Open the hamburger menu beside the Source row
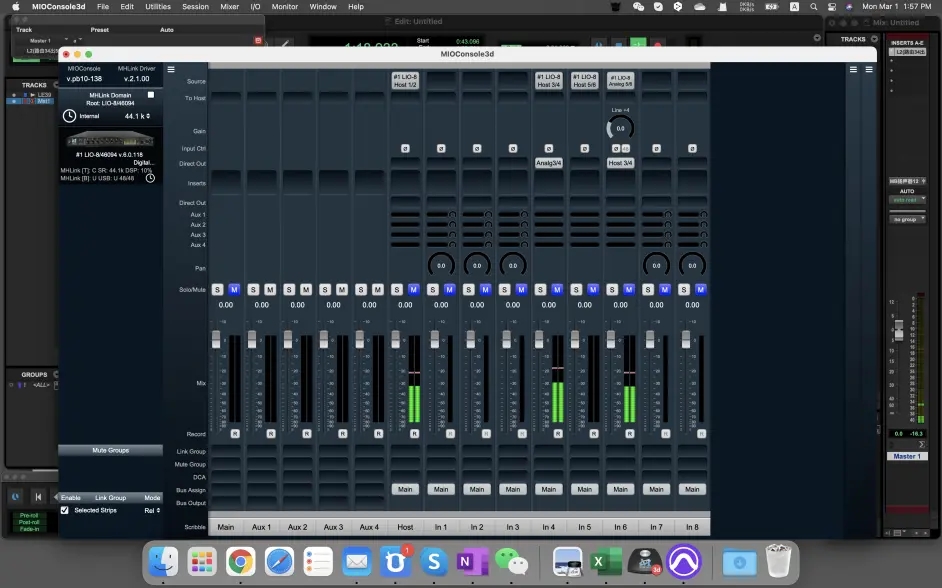 tap(171, 70)
